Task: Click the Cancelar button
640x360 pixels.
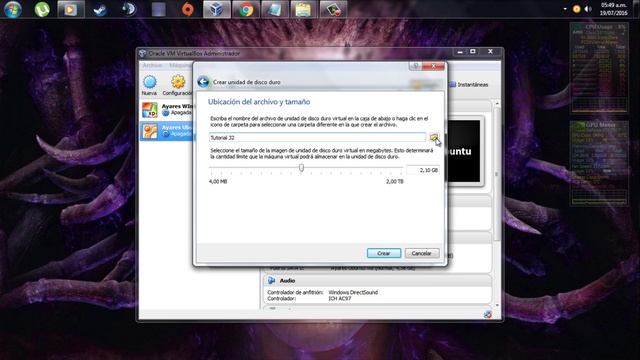Action: point(422,253)
